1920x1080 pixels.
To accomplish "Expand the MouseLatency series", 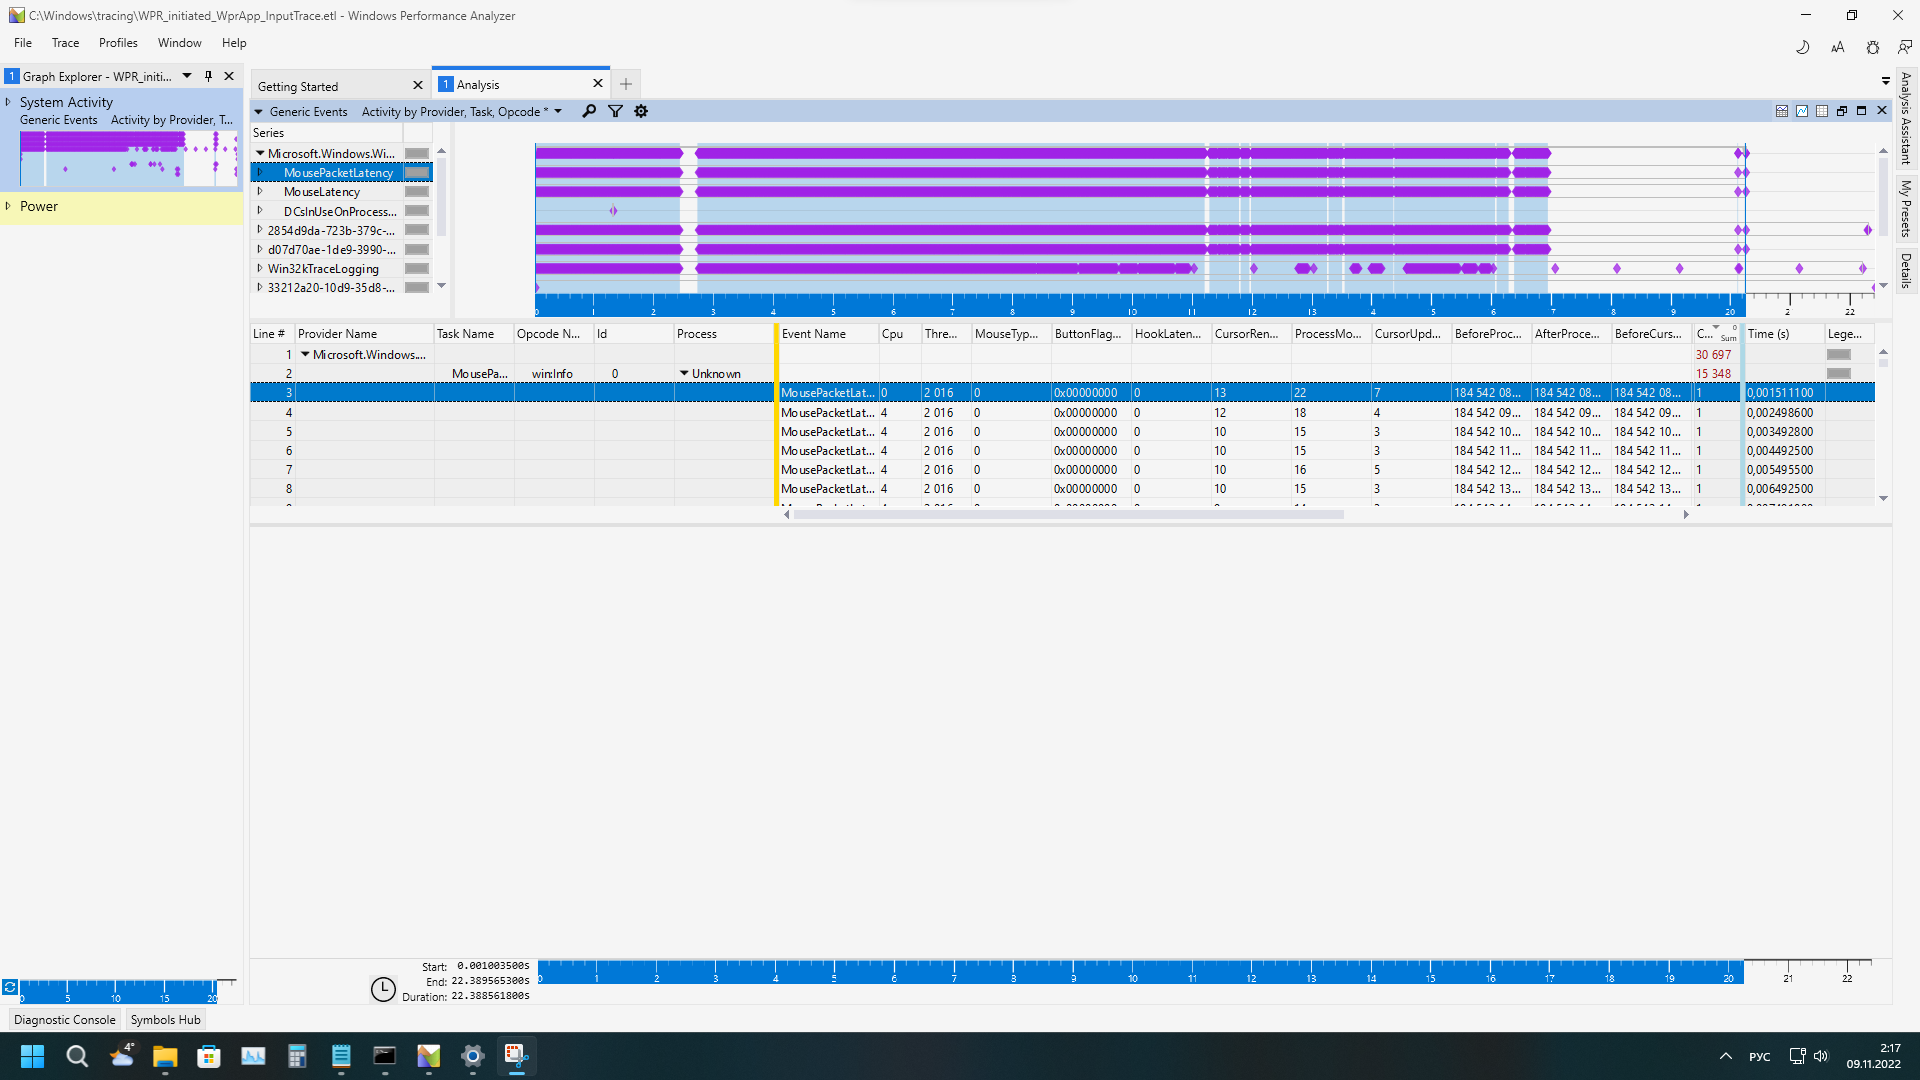I will [x=260, y=192].
